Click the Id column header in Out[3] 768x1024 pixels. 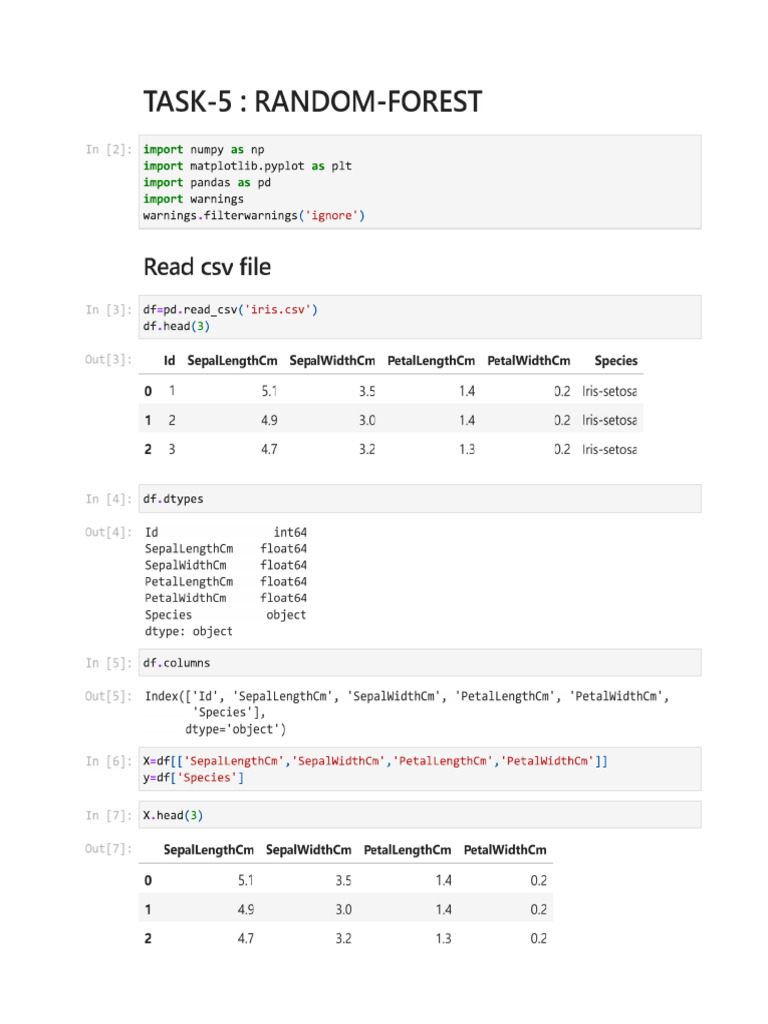coord(169,360)
